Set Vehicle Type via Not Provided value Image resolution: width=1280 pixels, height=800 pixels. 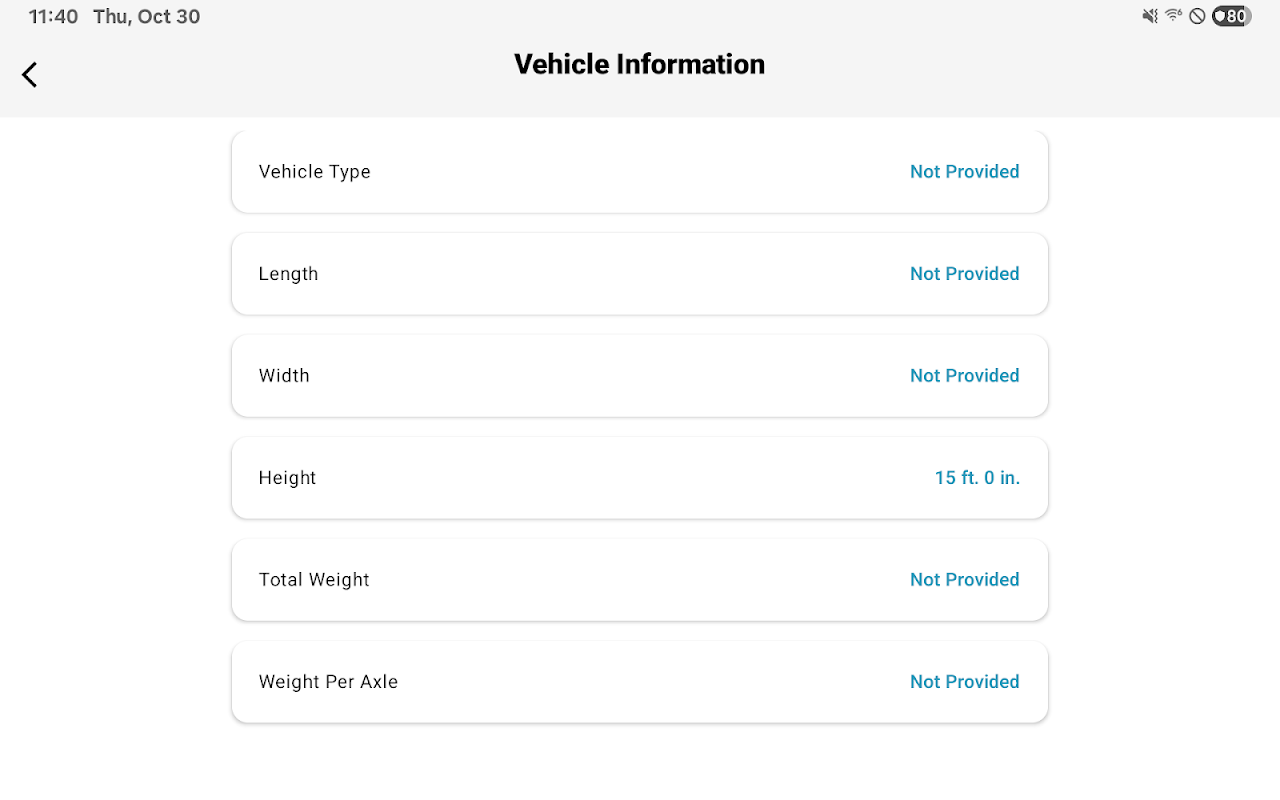pos(964,172)
